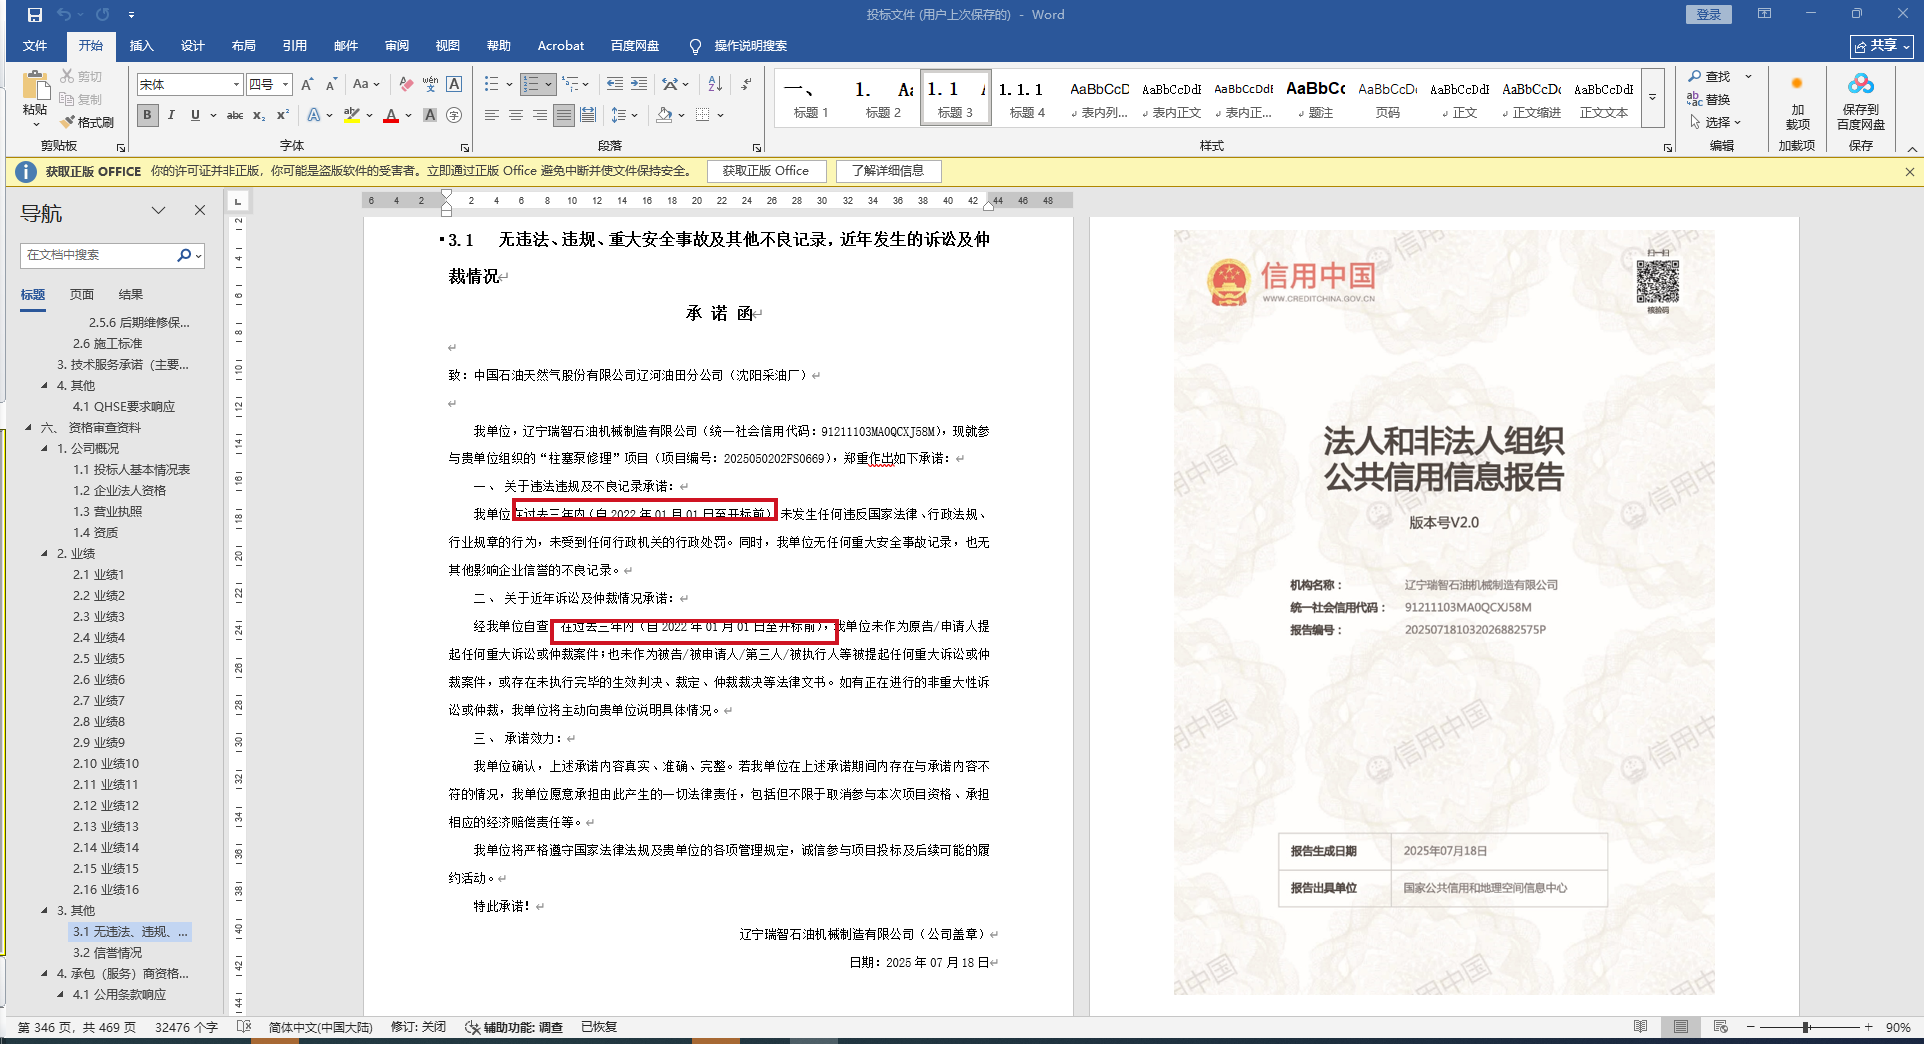This screenshot has width=1924, height=1044.
Task: Open the 加载项 add-ins button
Action: [x=1797, y=102]
